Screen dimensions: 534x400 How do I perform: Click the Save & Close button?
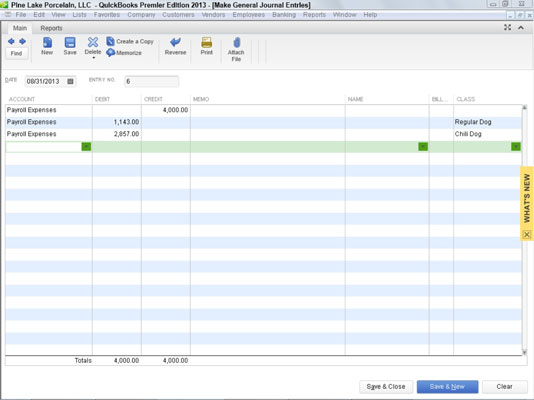click(x=386, y=386)
